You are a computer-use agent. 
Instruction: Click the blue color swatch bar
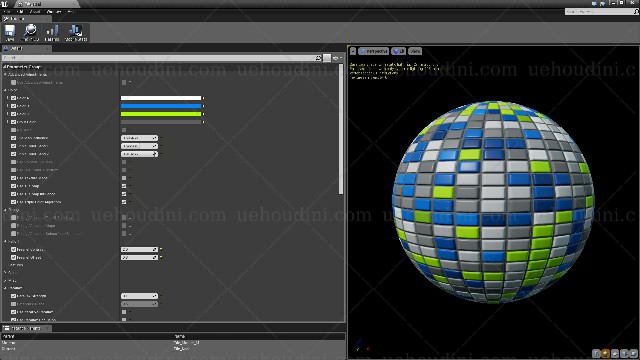pos(161,106)
